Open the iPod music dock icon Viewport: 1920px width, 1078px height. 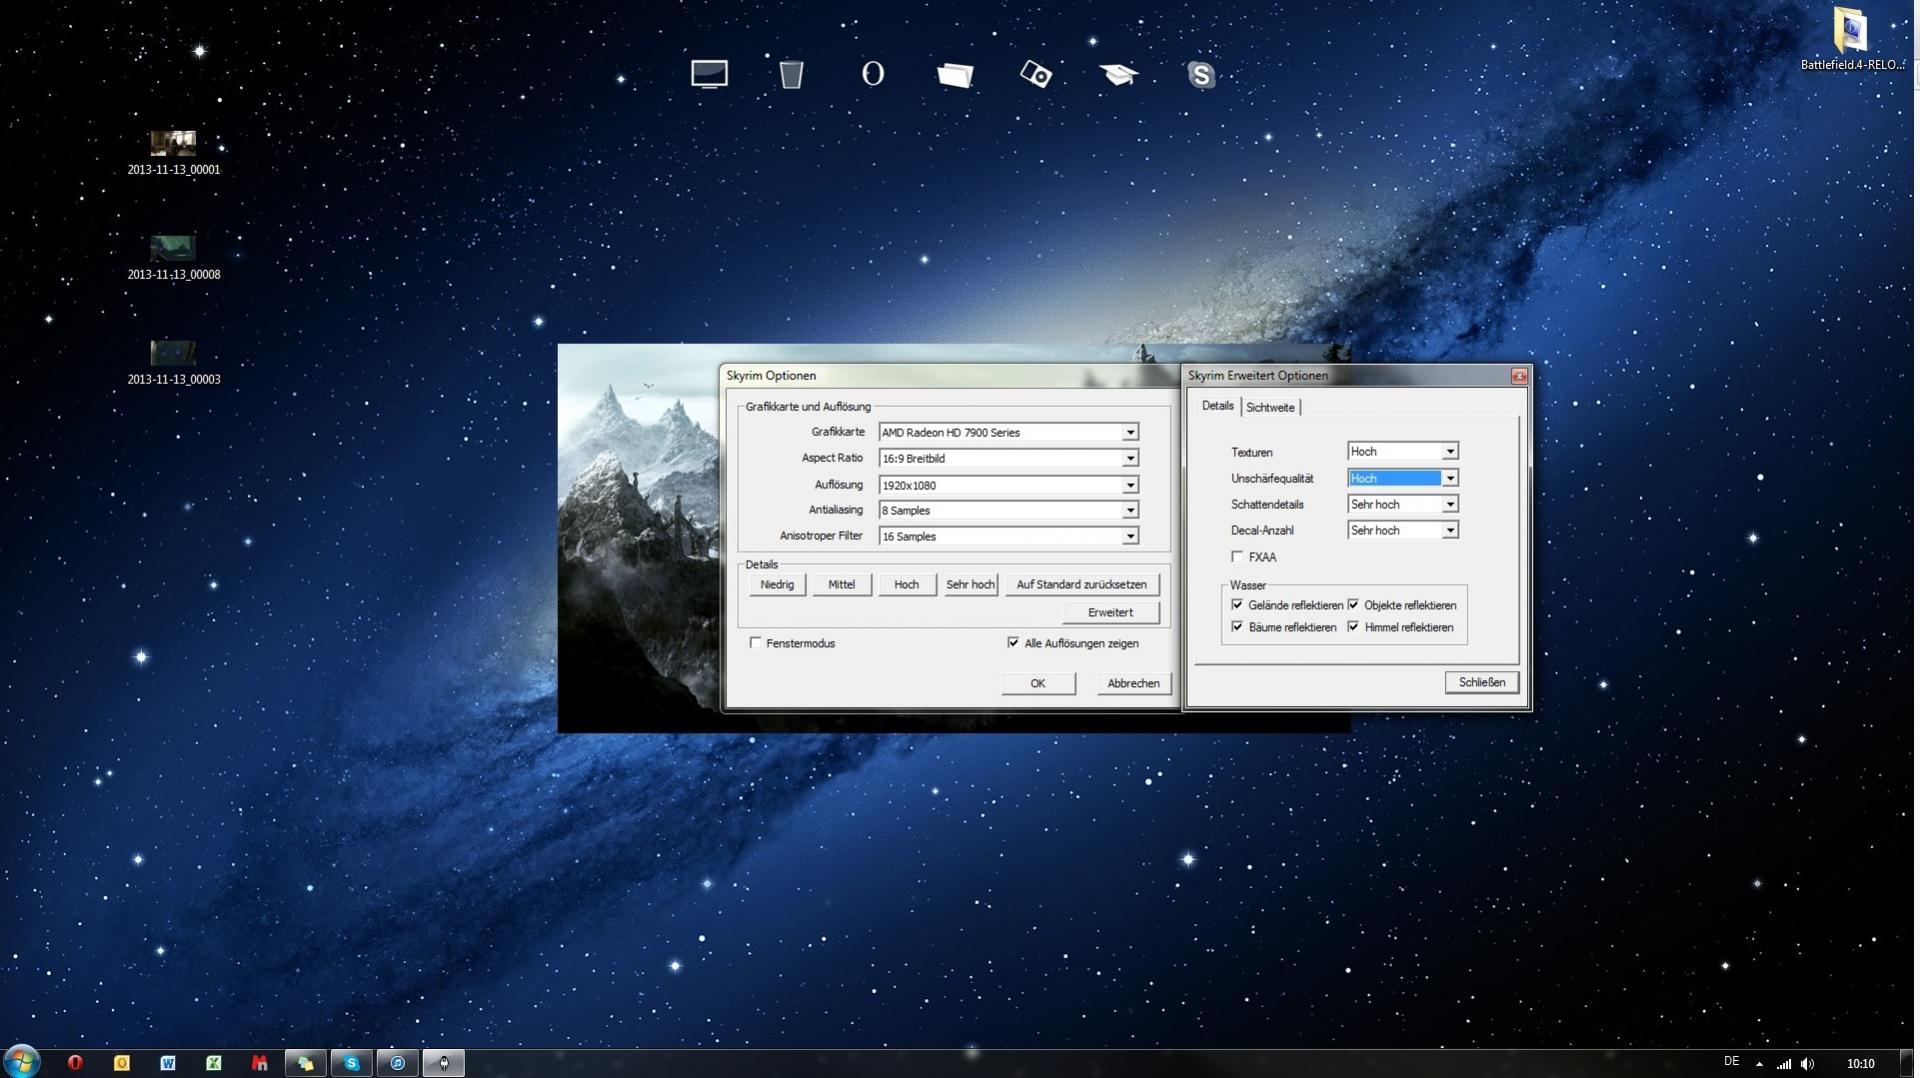pyautogui.click(x=1036, y=74)
